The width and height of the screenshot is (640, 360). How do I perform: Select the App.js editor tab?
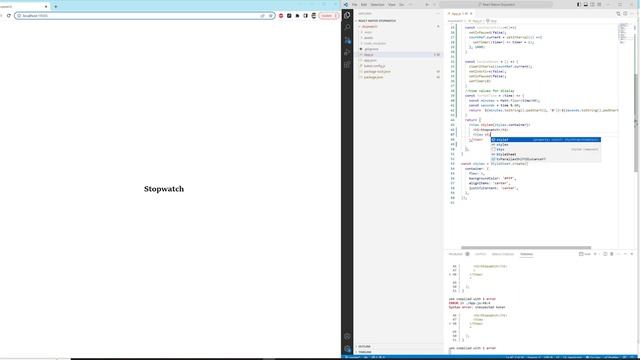458,13
